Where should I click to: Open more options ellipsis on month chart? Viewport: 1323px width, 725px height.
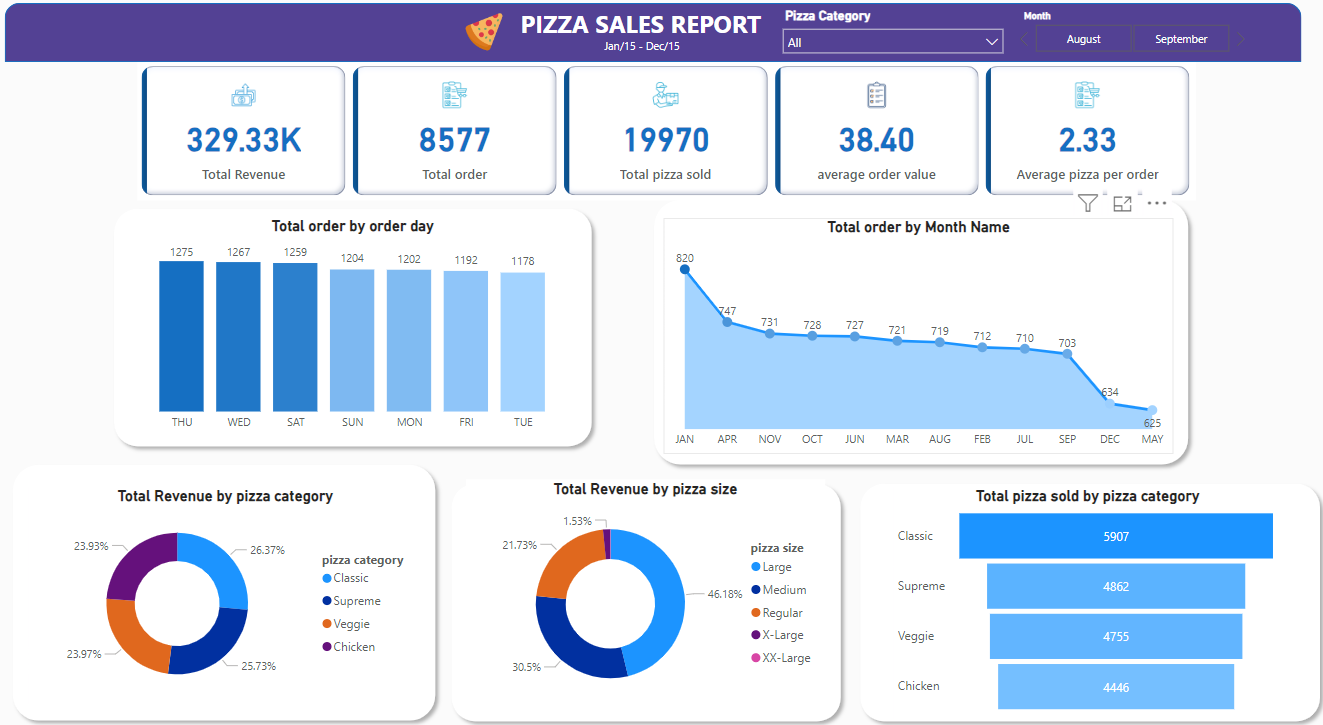tap(1157, 204)
